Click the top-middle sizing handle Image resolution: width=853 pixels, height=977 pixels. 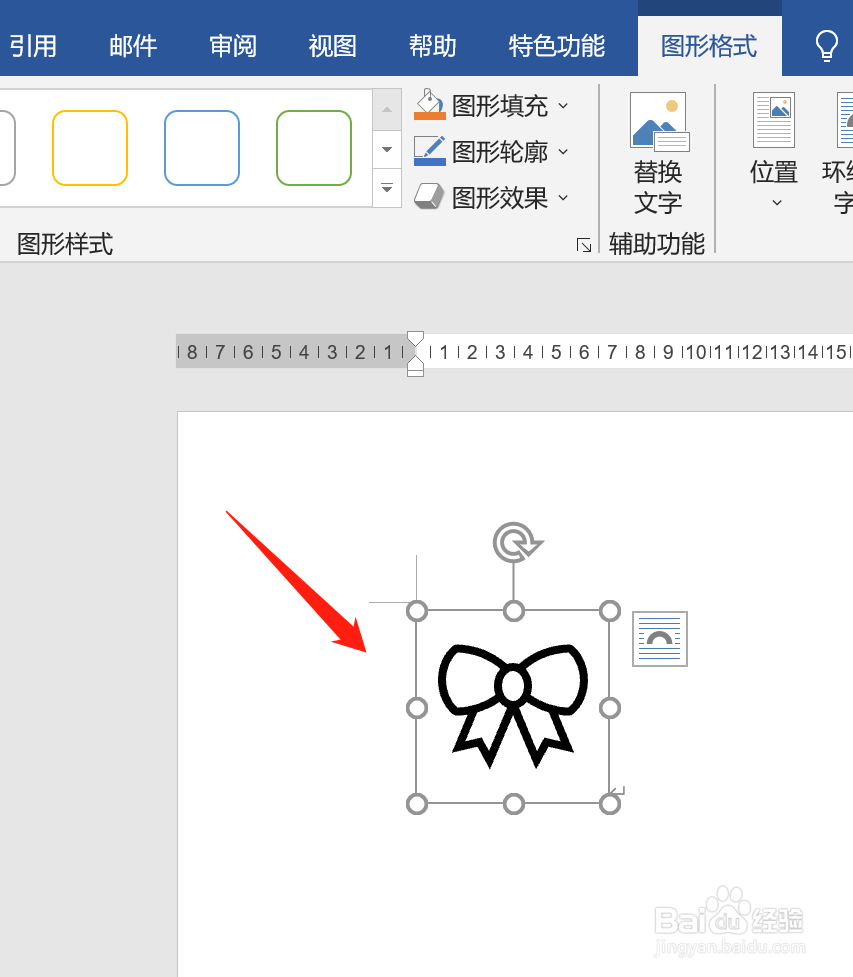coord(513,611)
